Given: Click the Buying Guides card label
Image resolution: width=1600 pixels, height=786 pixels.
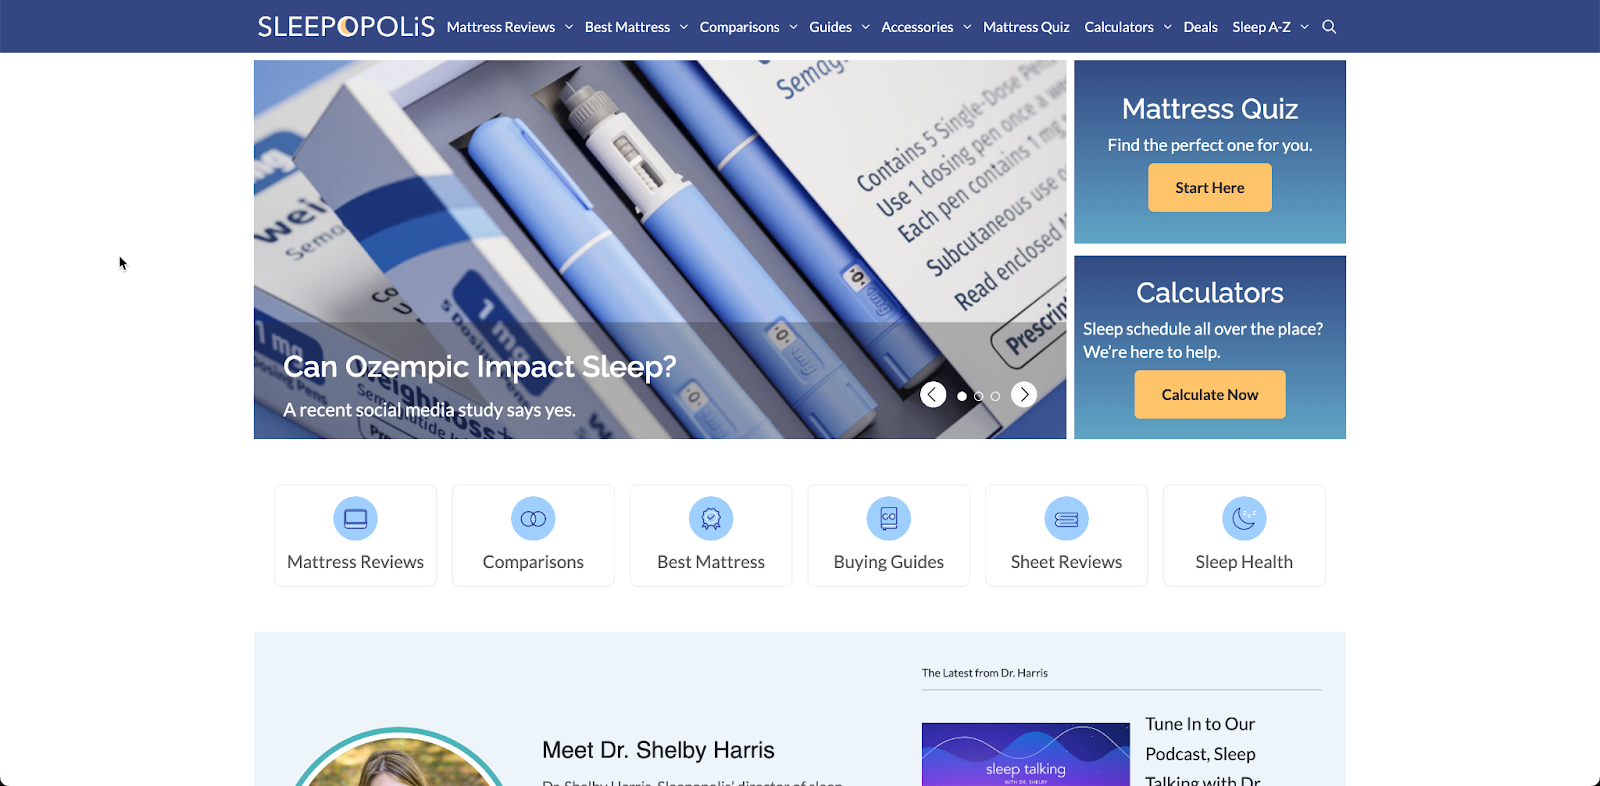Looking at the screenshot, I should 889,562.
